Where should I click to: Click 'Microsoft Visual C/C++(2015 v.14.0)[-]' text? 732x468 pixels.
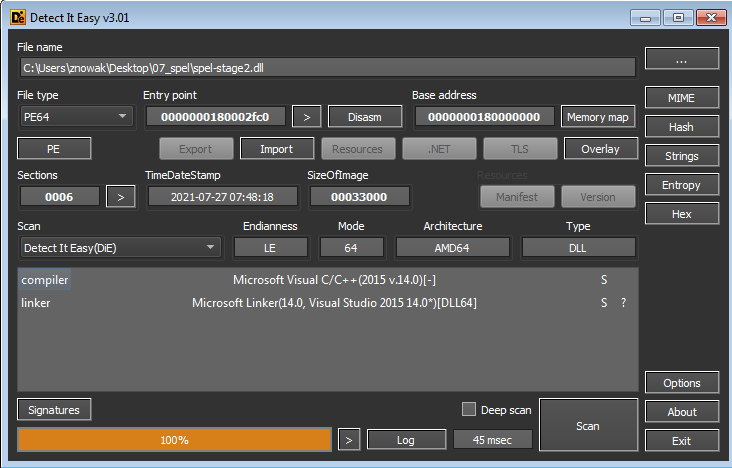(334, 280)
